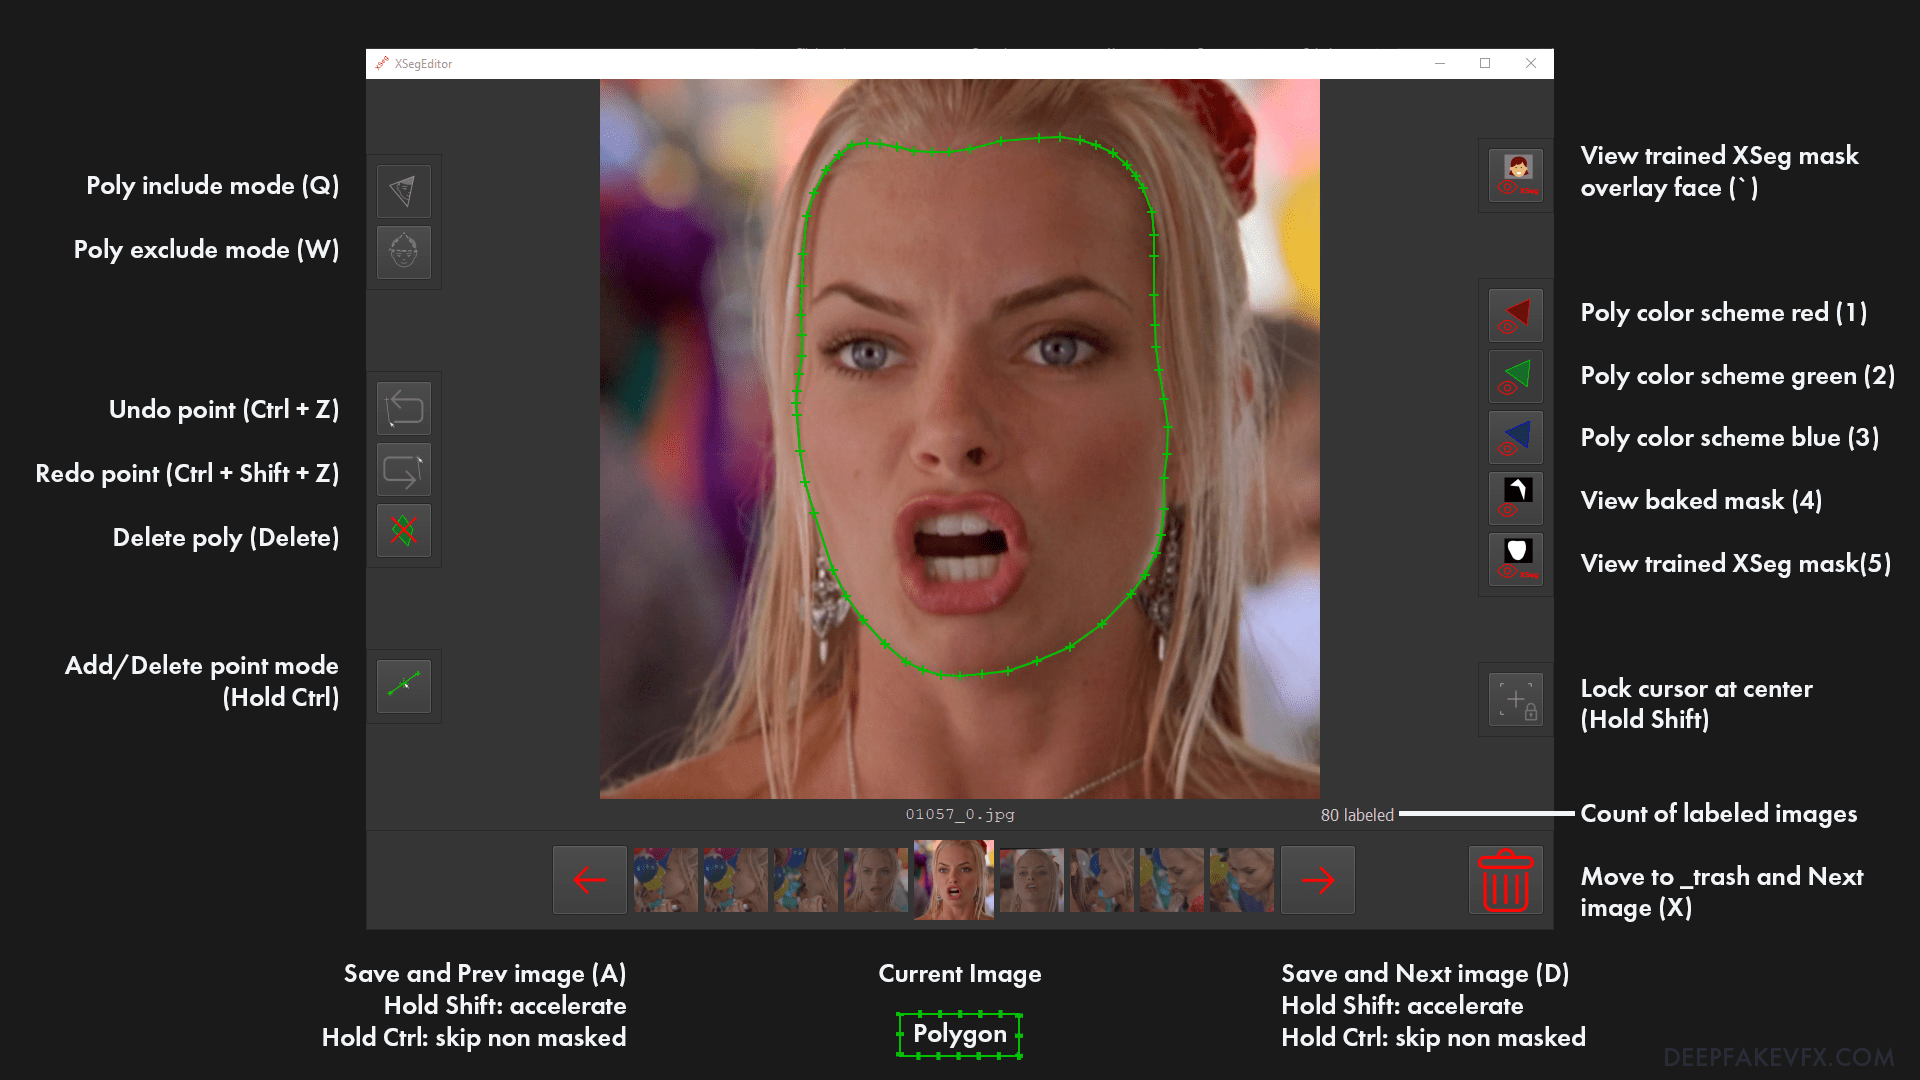Switch to blue poly color scheme
1920x1080 pixels.
(1516, 437)
